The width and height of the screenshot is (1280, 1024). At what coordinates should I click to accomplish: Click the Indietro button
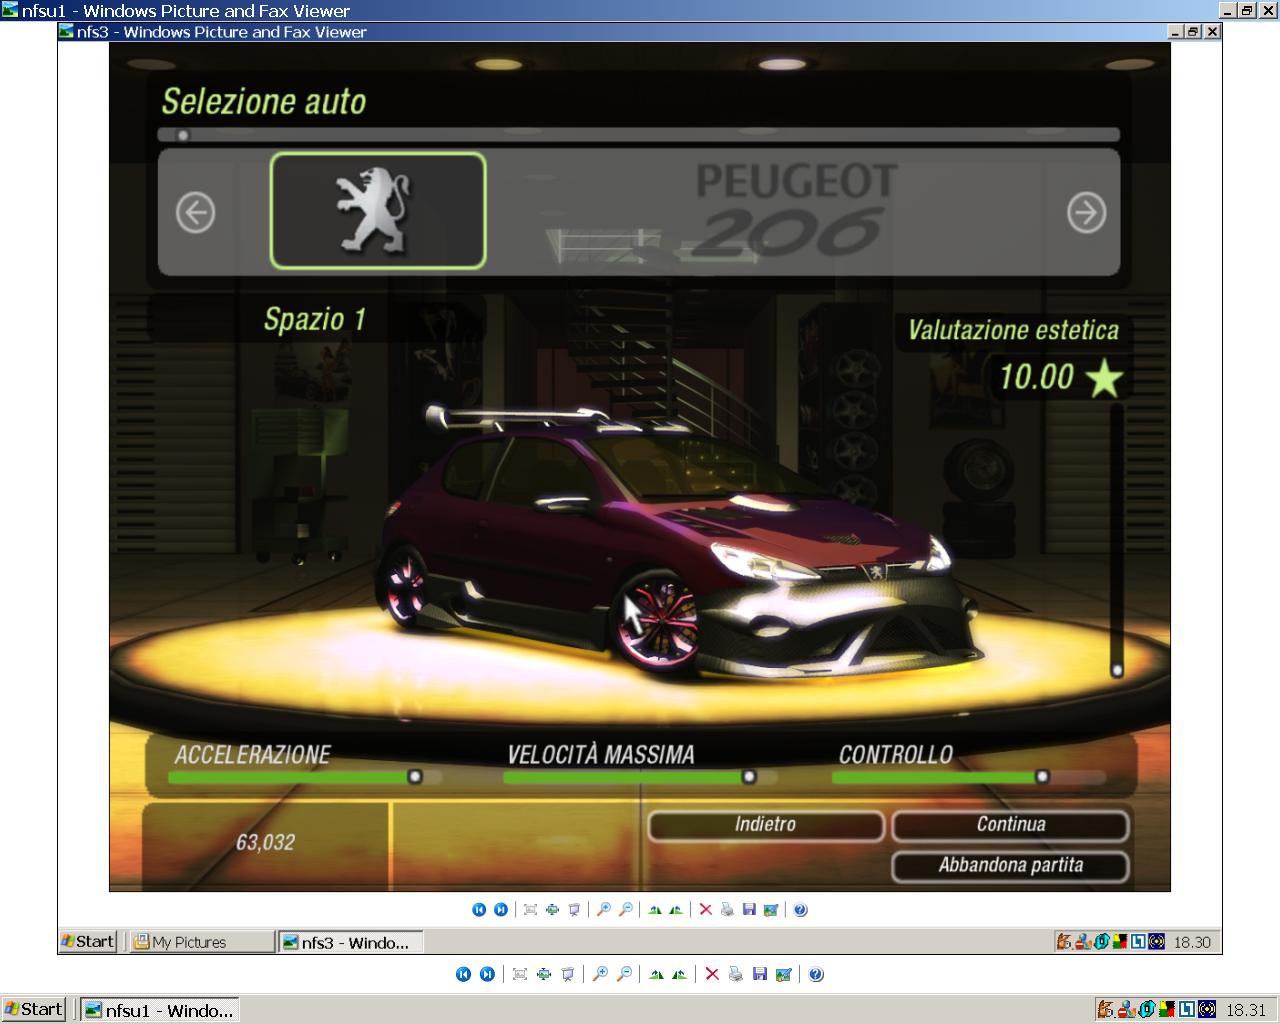point(766,825)
